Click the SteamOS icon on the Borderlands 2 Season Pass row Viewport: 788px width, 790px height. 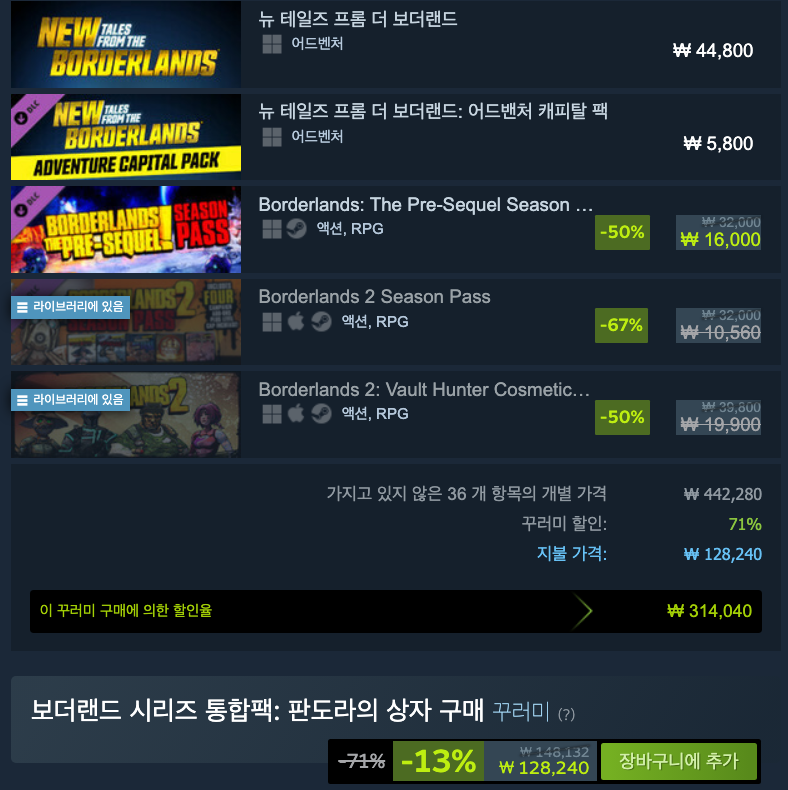click(x=321, y=321)
